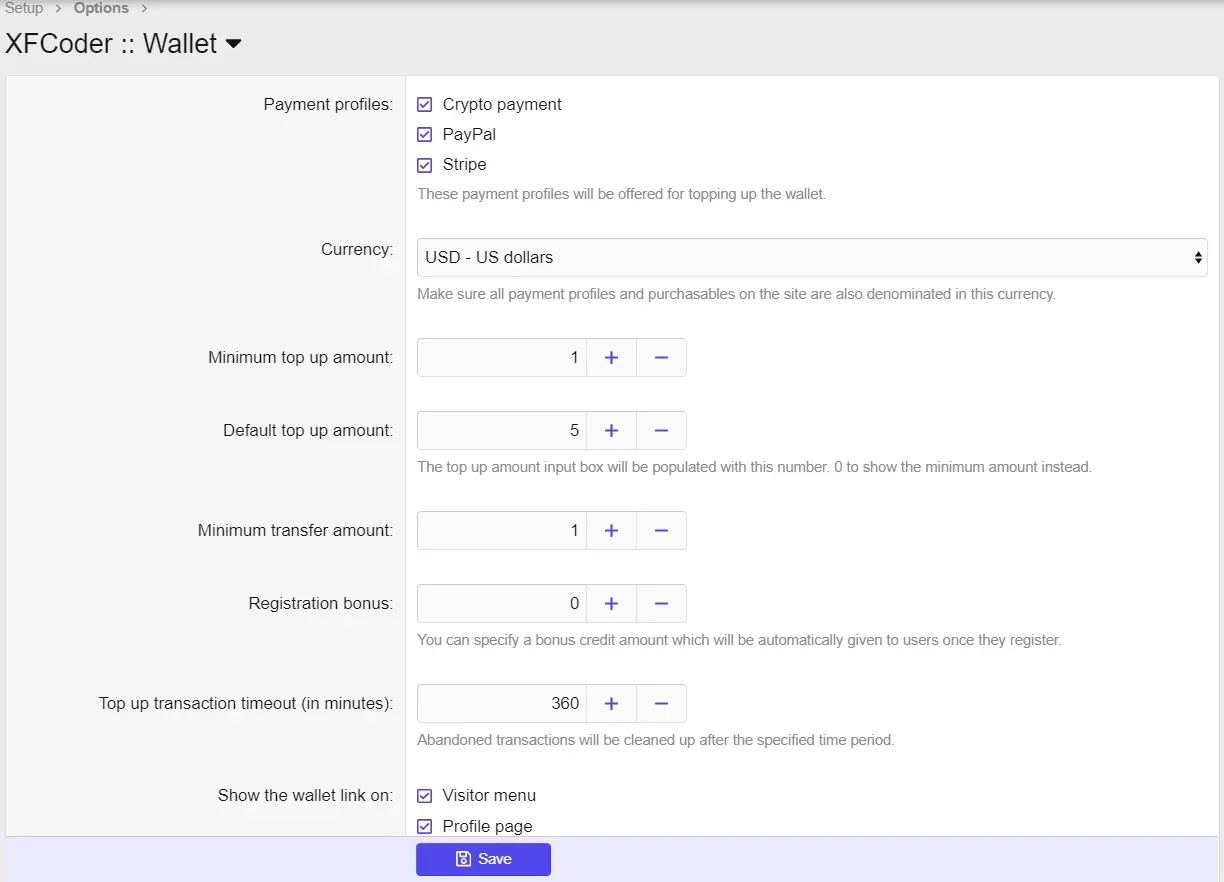The width and height of the screenshot is (1224, 882).
Task: Toggle the Stripe payment checkbox
Action: 424,164
